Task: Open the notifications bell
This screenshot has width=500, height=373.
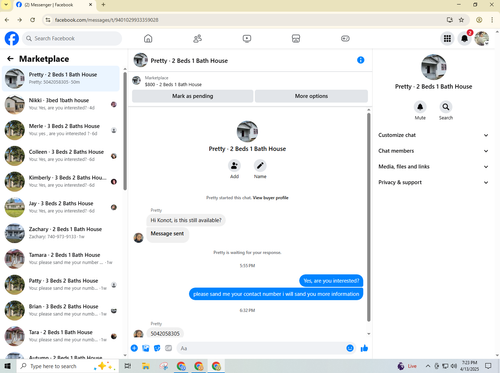Action: (464, 39)
